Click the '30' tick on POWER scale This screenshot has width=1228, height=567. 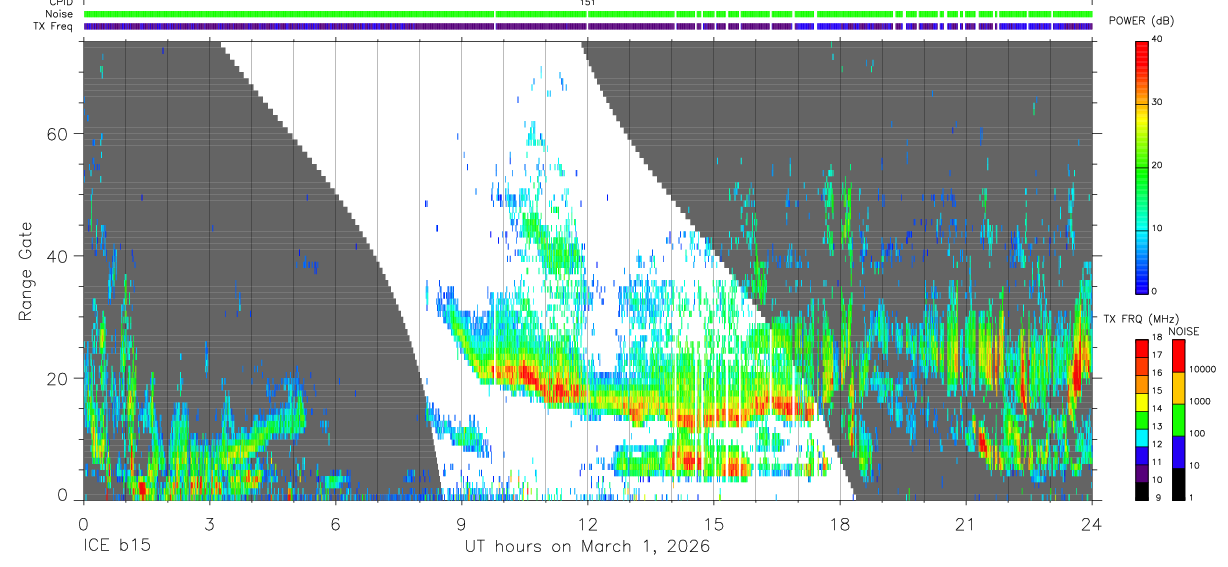(1159, 103)
